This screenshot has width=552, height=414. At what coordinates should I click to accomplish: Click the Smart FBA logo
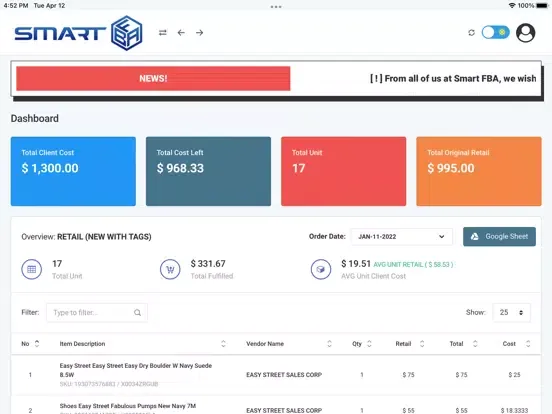tap(78, 33)
